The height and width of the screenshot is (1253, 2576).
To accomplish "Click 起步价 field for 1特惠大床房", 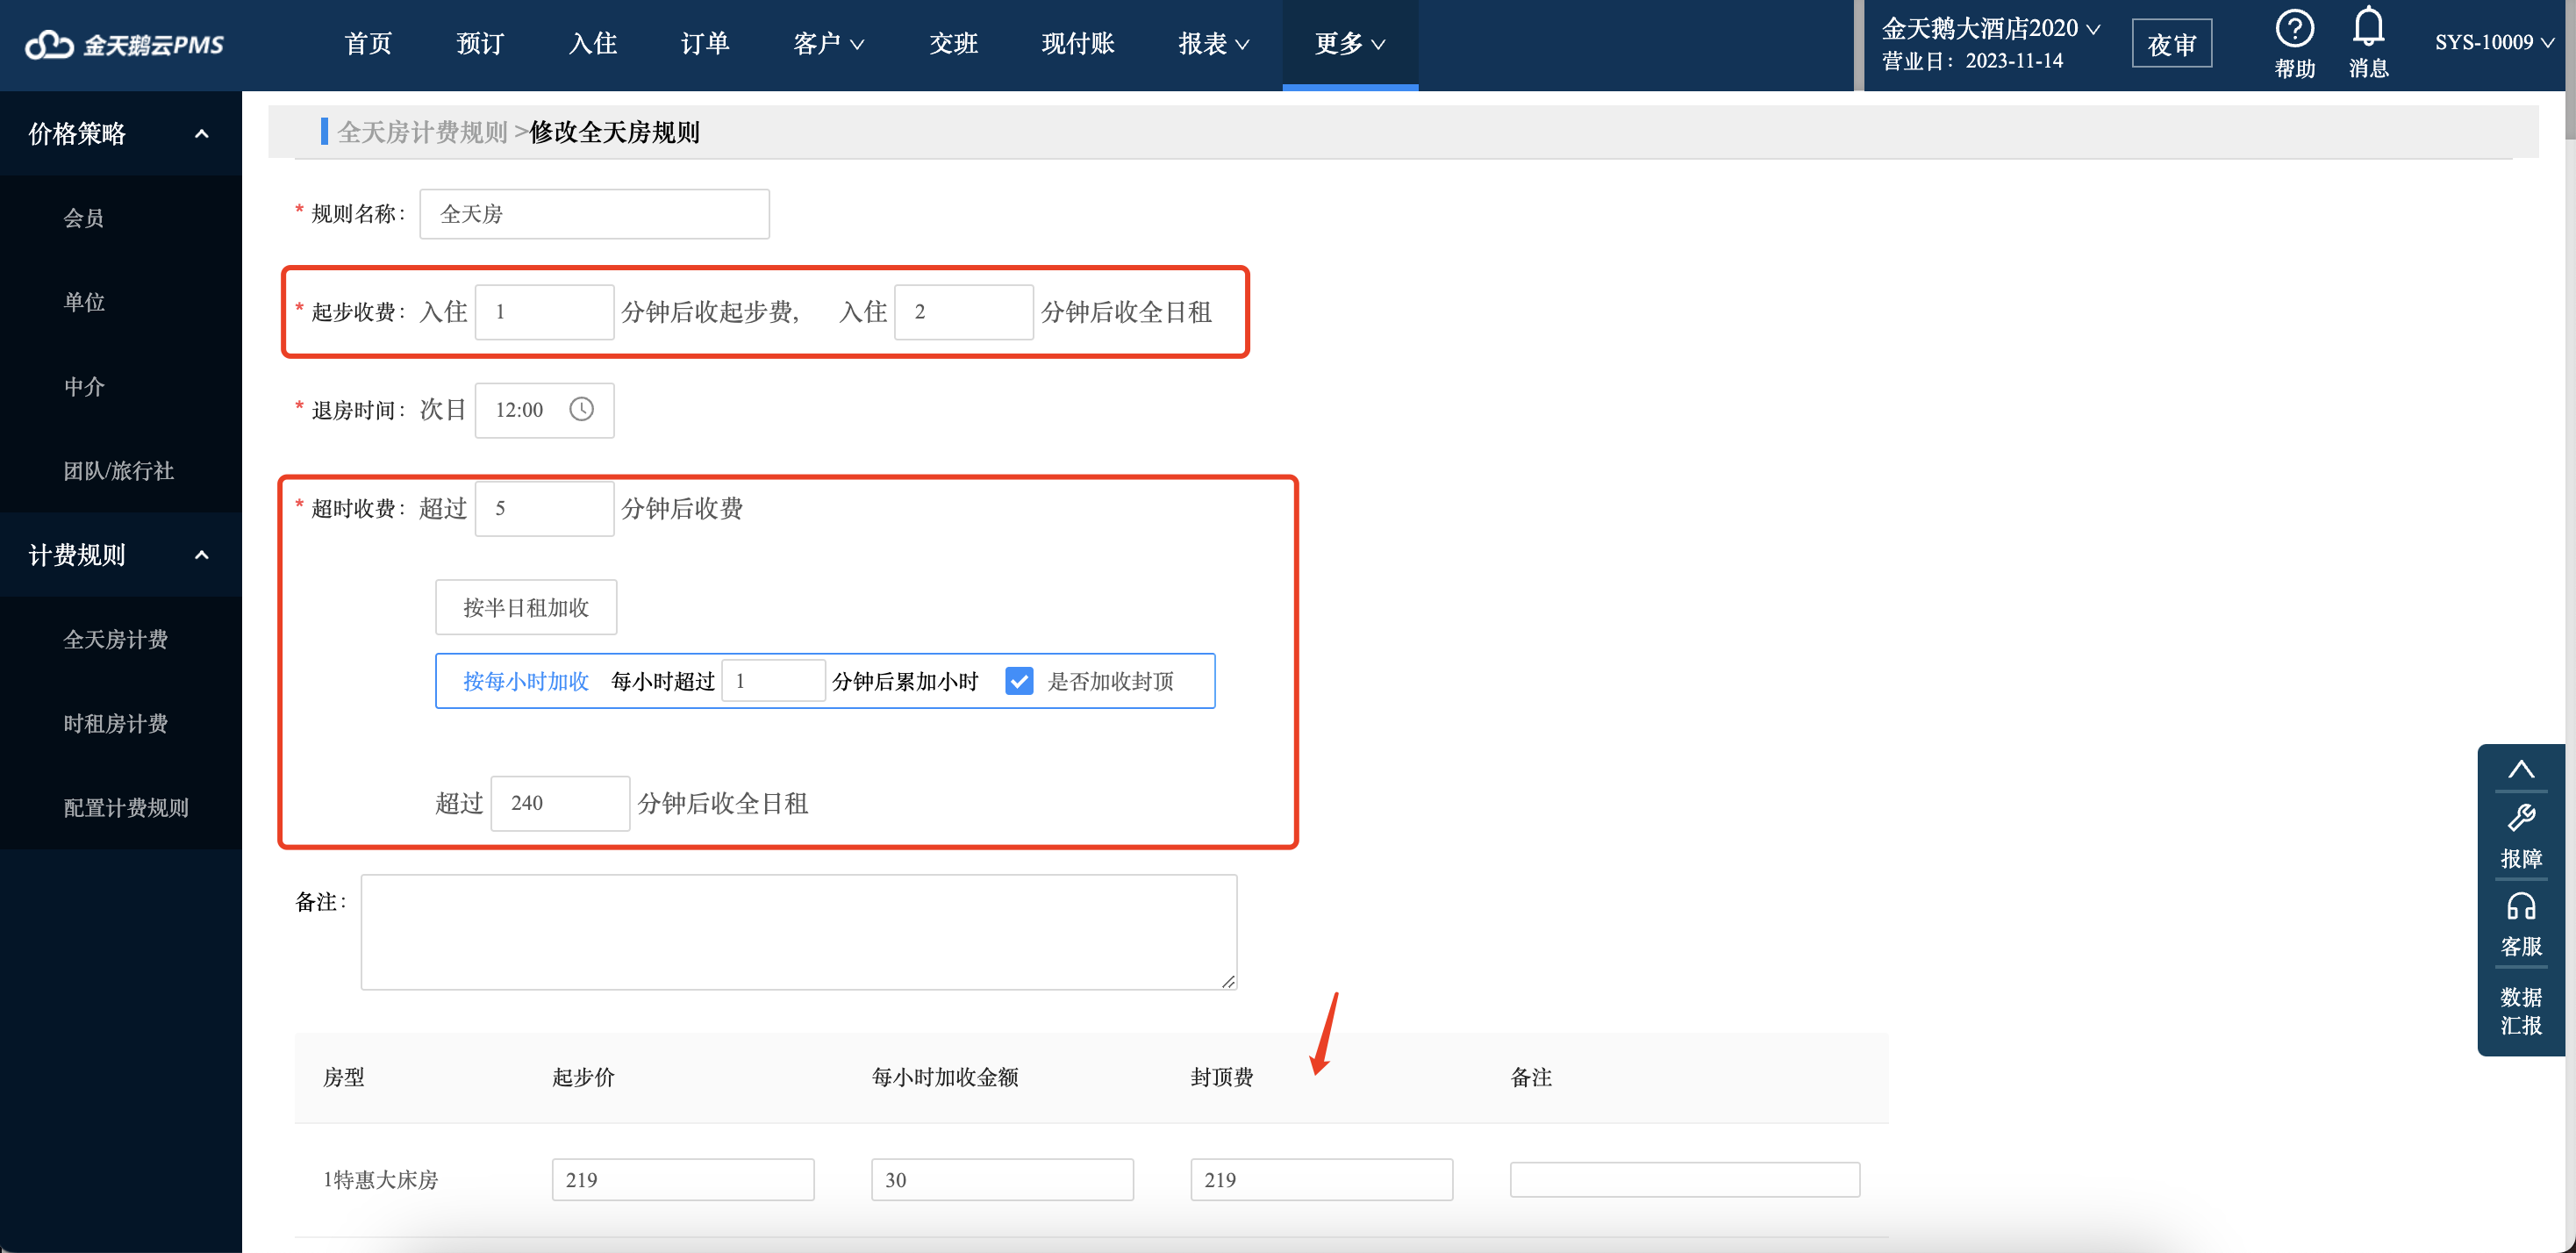I will tap(683, 1180).
